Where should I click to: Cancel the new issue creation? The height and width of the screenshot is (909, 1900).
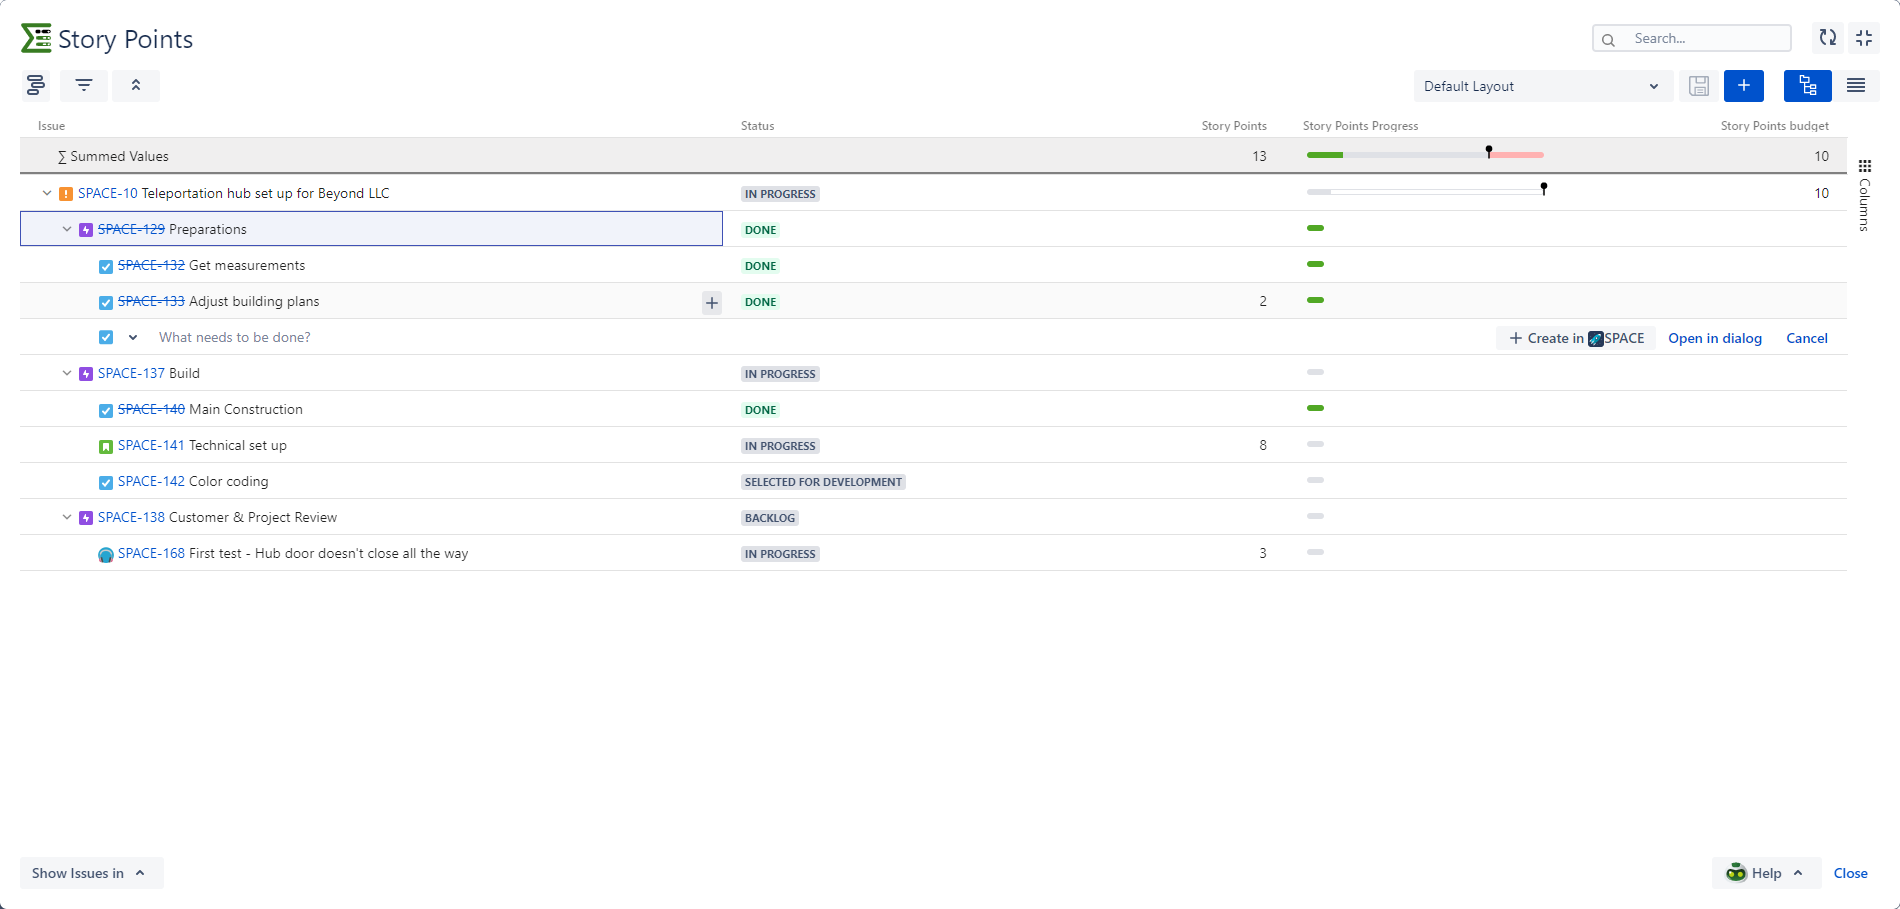(x=1806, y=338)
